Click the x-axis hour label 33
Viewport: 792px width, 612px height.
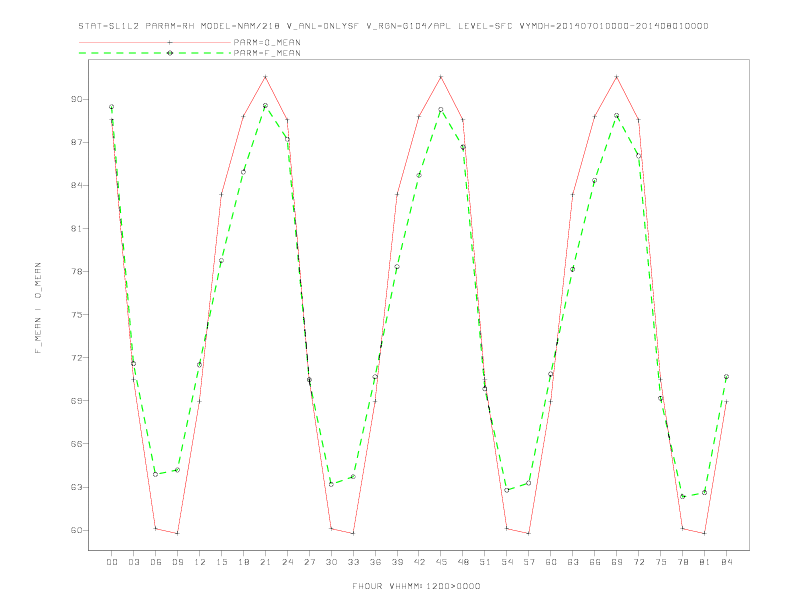[x=353, y=562]
